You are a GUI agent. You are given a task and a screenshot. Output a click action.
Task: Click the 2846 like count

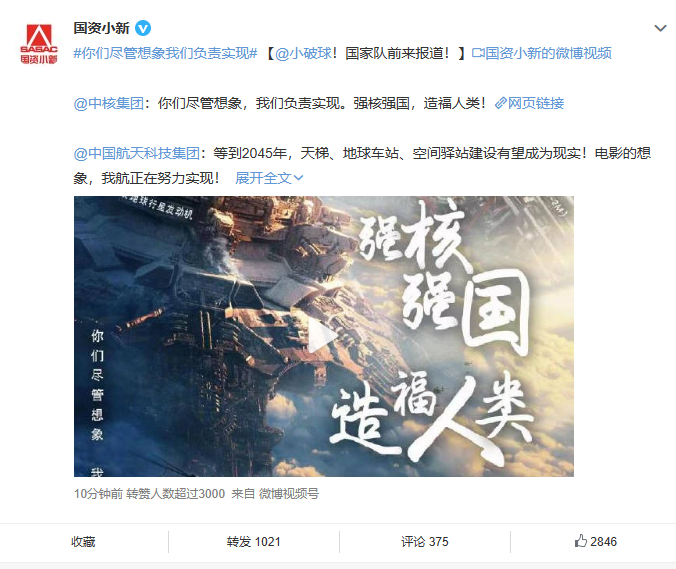point(604,542)
